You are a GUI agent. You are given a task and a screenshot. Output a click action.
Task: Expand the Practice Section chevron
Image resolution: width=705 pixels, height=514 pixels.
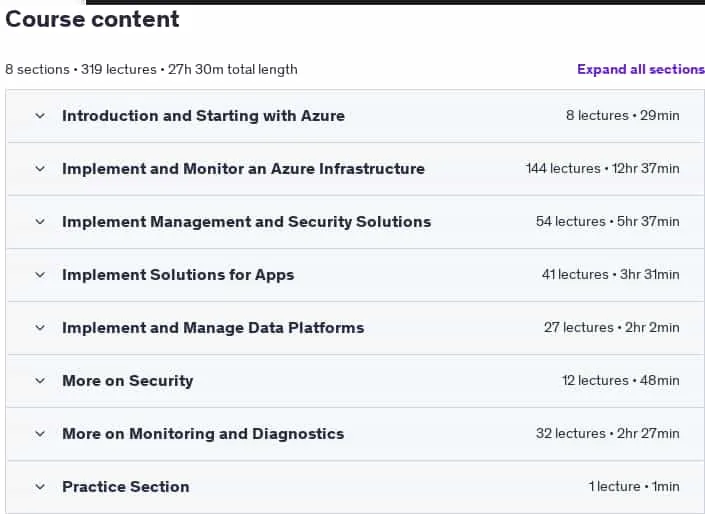click(x=40, y=487)
